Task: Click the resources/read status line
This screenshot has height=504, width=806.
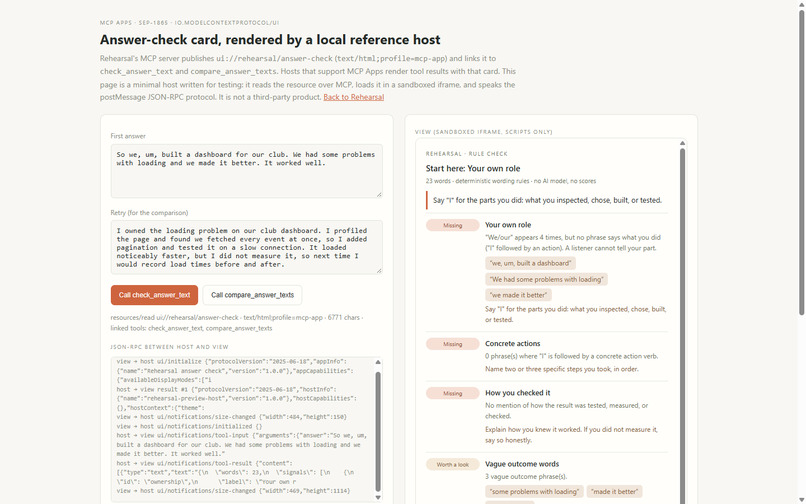Action: 237,318
